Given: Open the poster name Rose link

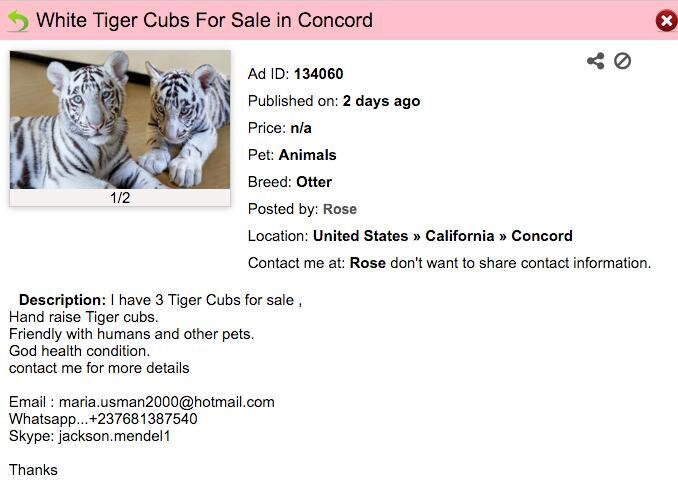Looking at the screenshot, I should [x=340, y=209].
